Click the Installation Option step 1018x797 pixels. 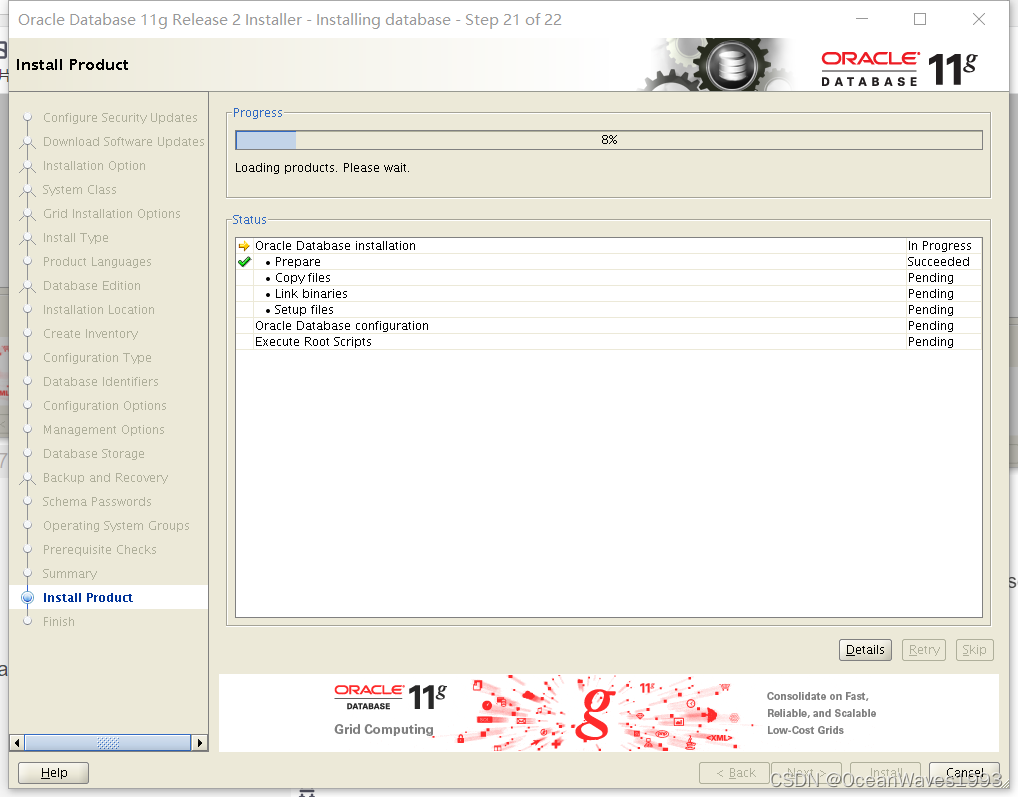pos(94,166)
